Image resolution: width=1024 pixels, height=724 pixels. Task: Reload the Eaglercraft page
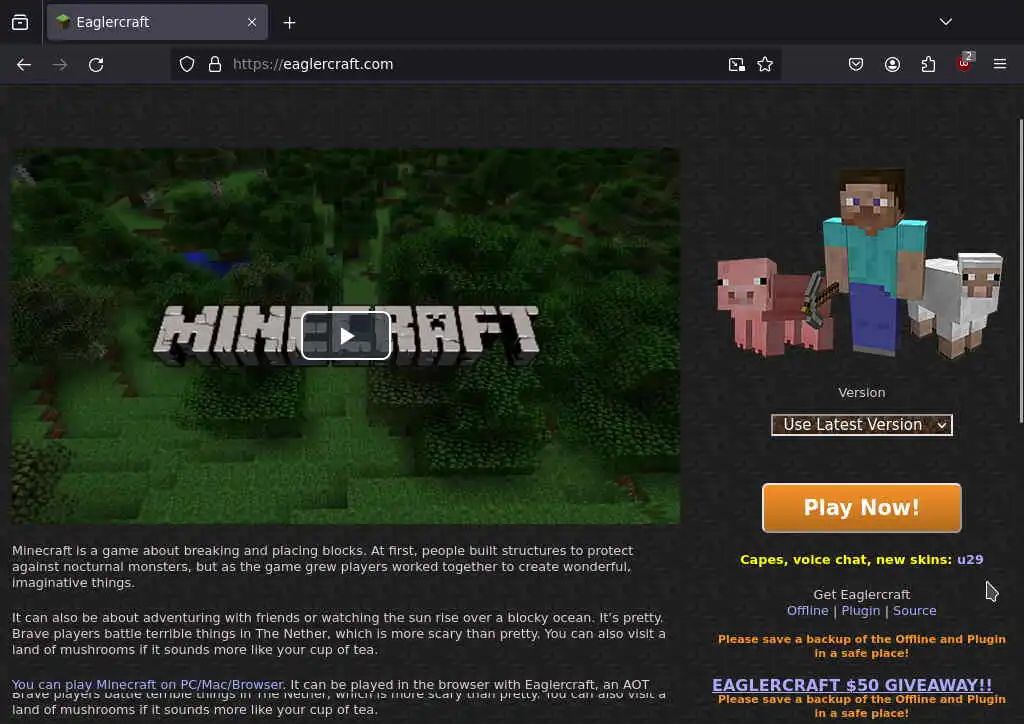pos(96,65)
